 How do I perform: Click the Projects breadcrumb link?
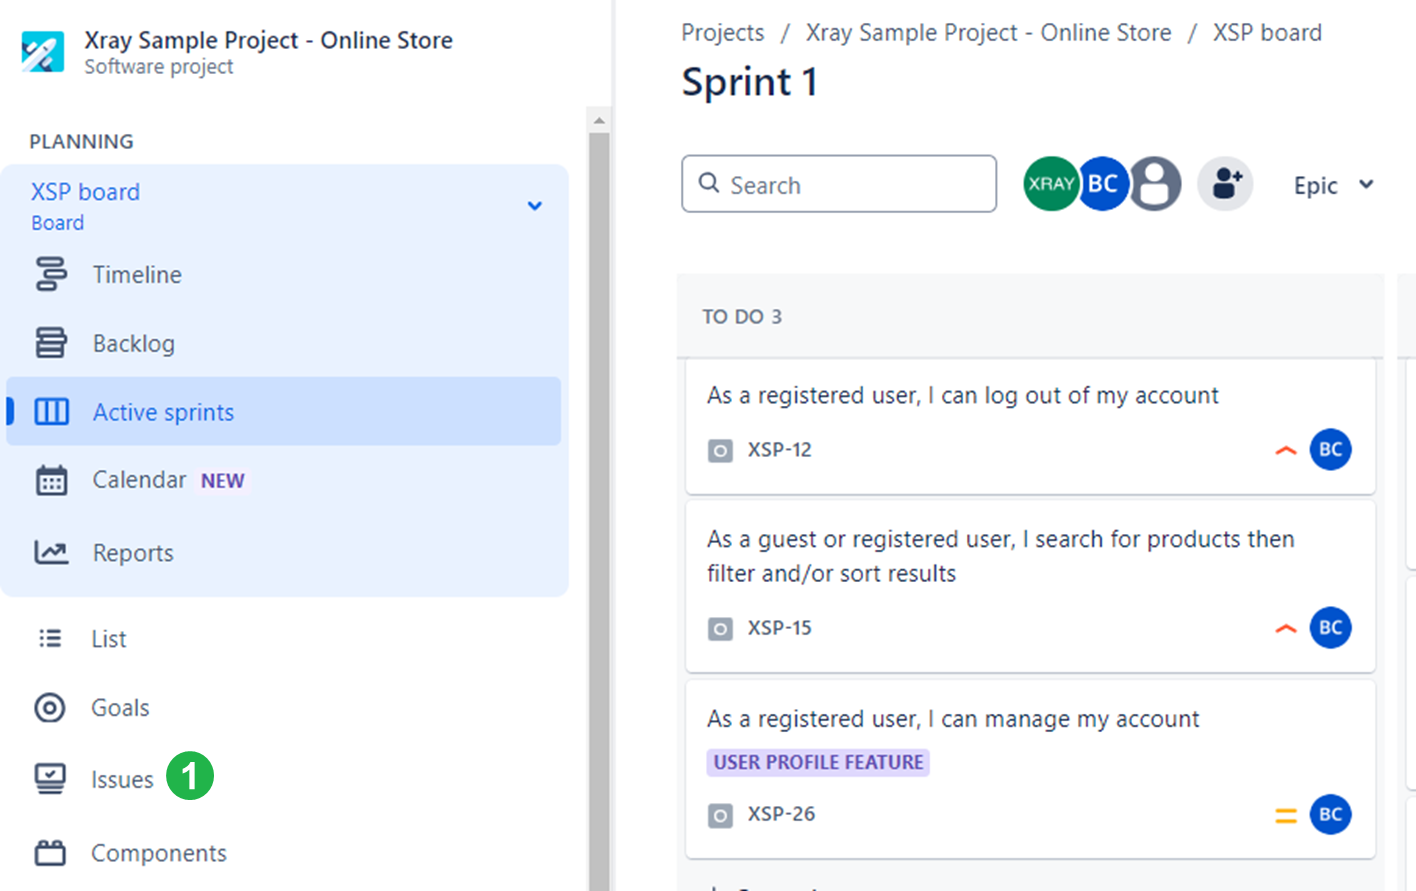[x=723, y=33]
